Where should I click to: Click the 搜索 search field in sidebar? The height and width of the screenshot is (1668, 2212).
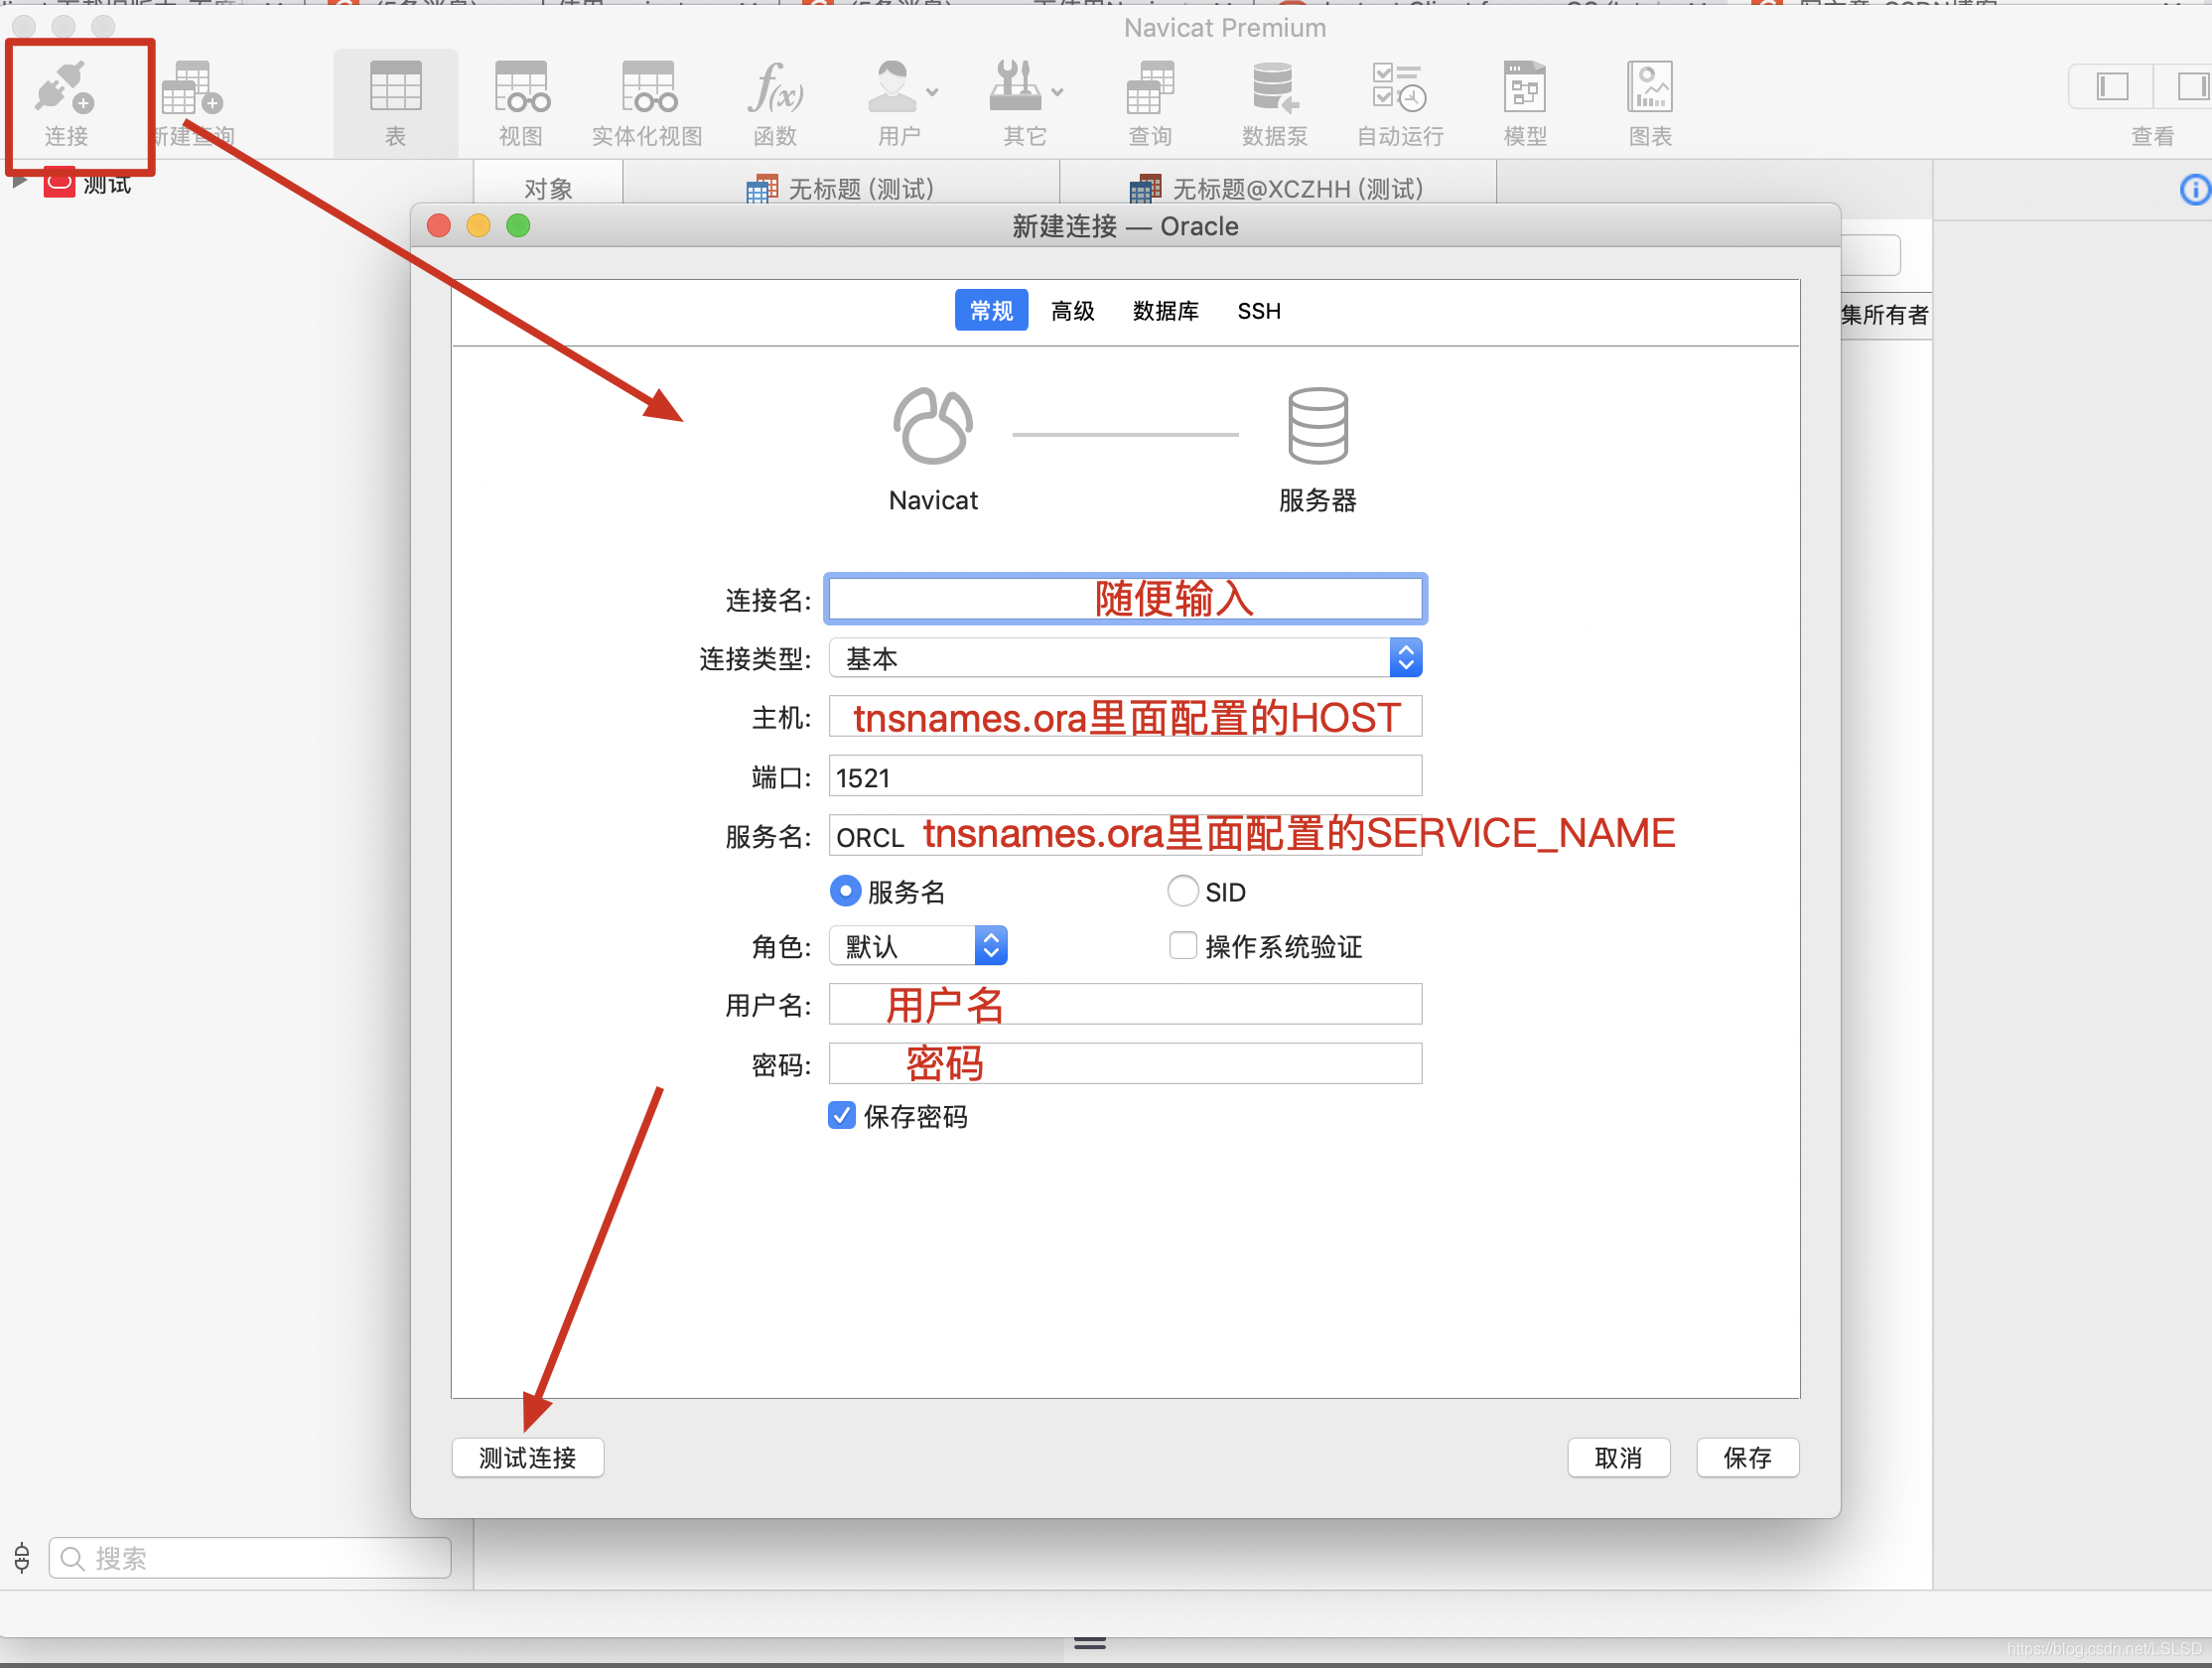(250, 1558)
